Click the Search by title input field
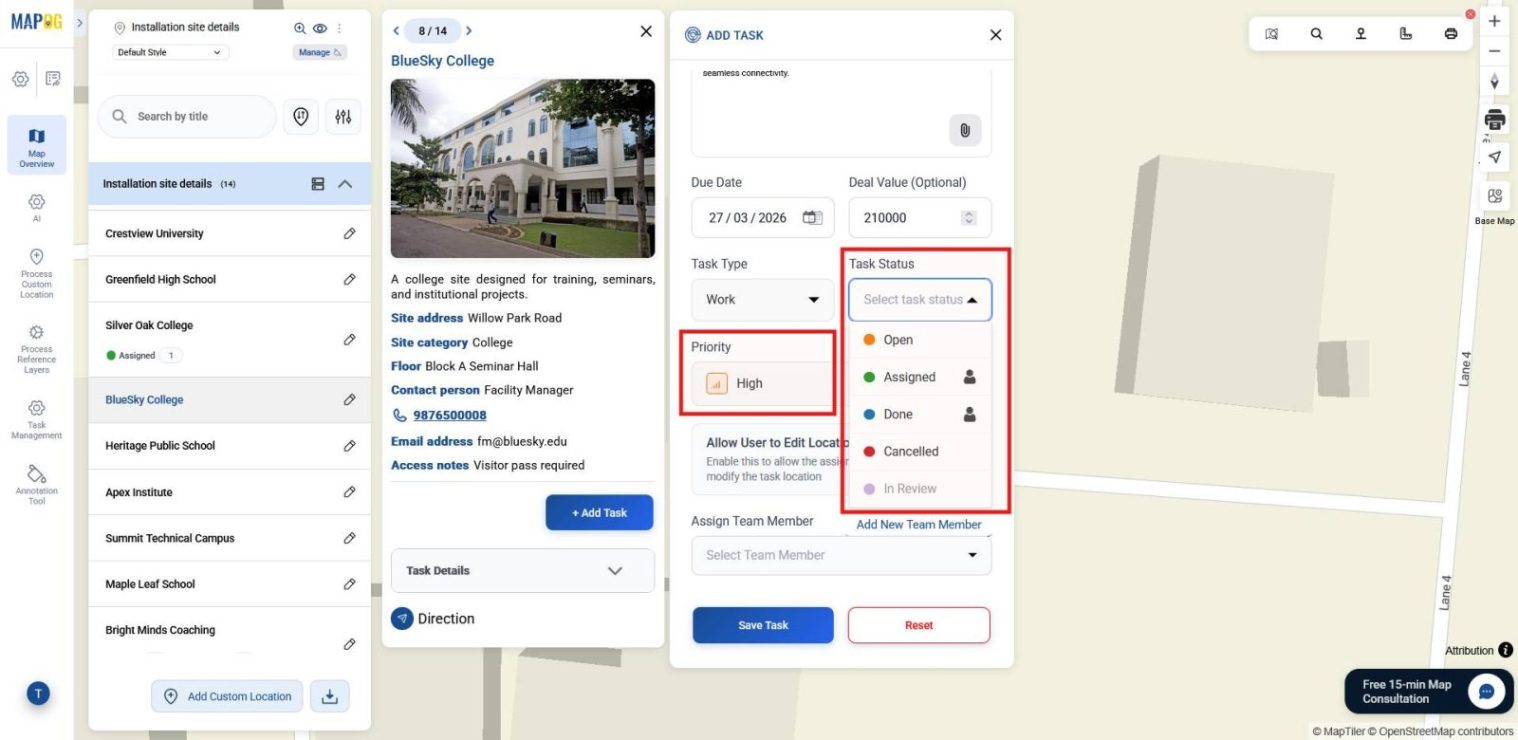 (190, 116)
